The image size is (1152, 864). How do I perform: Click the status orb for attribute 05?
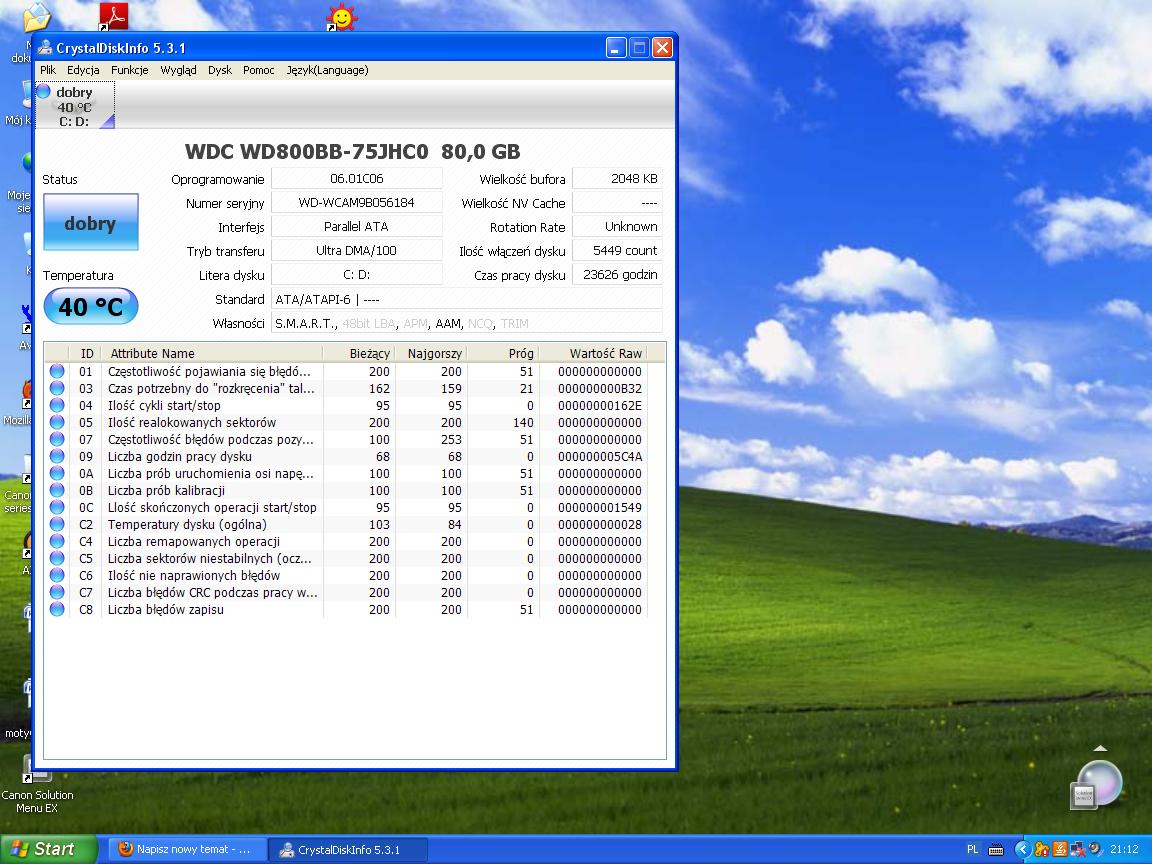click(x=57, y=422)
